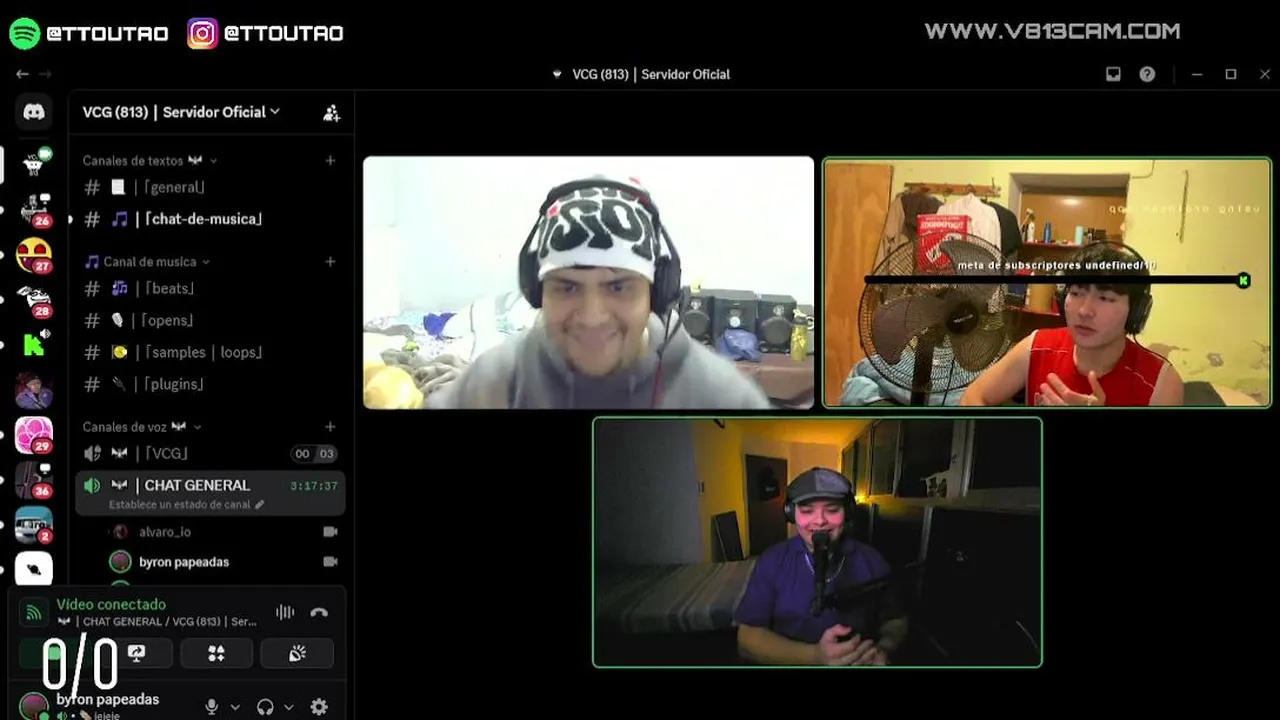Share your screen

[136, 653]
